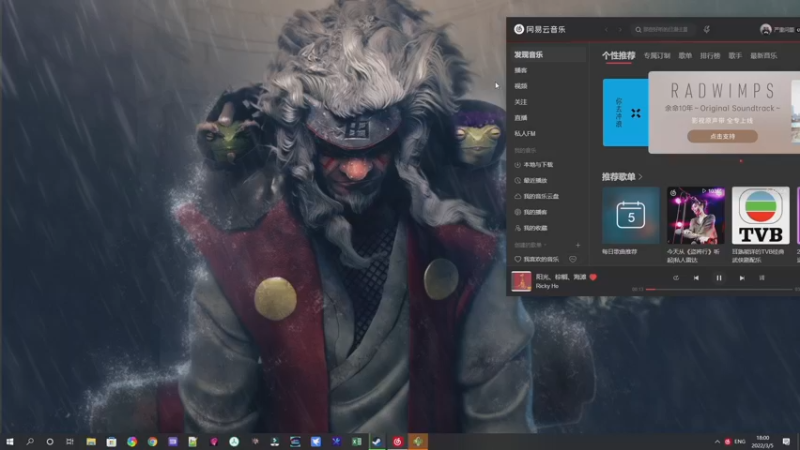
Task: Click the RADWIMPS banner support button
Action: (722, 136)
